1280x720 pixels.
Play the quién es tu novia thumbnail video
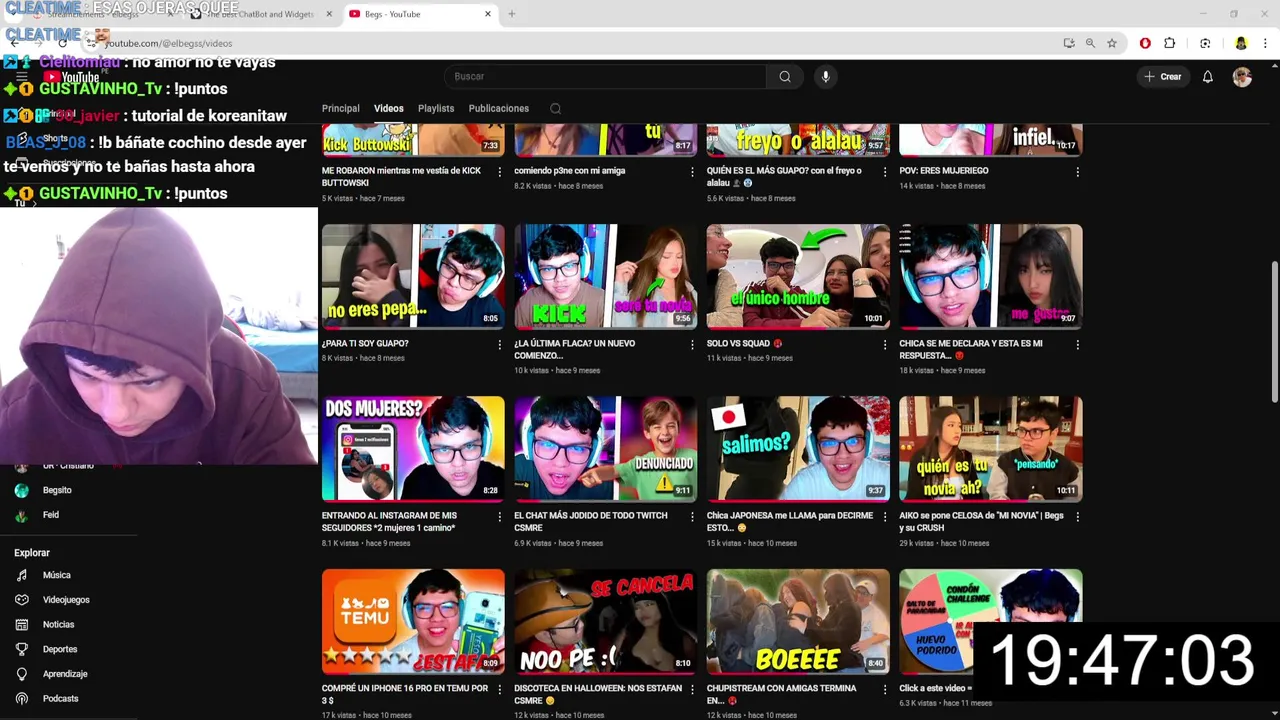pos(990,449)
